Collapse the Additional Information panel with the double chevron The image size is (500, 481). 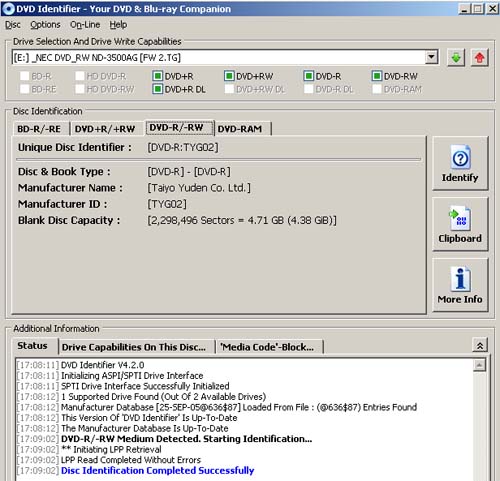pyautogui.click(x=480, y=346)
